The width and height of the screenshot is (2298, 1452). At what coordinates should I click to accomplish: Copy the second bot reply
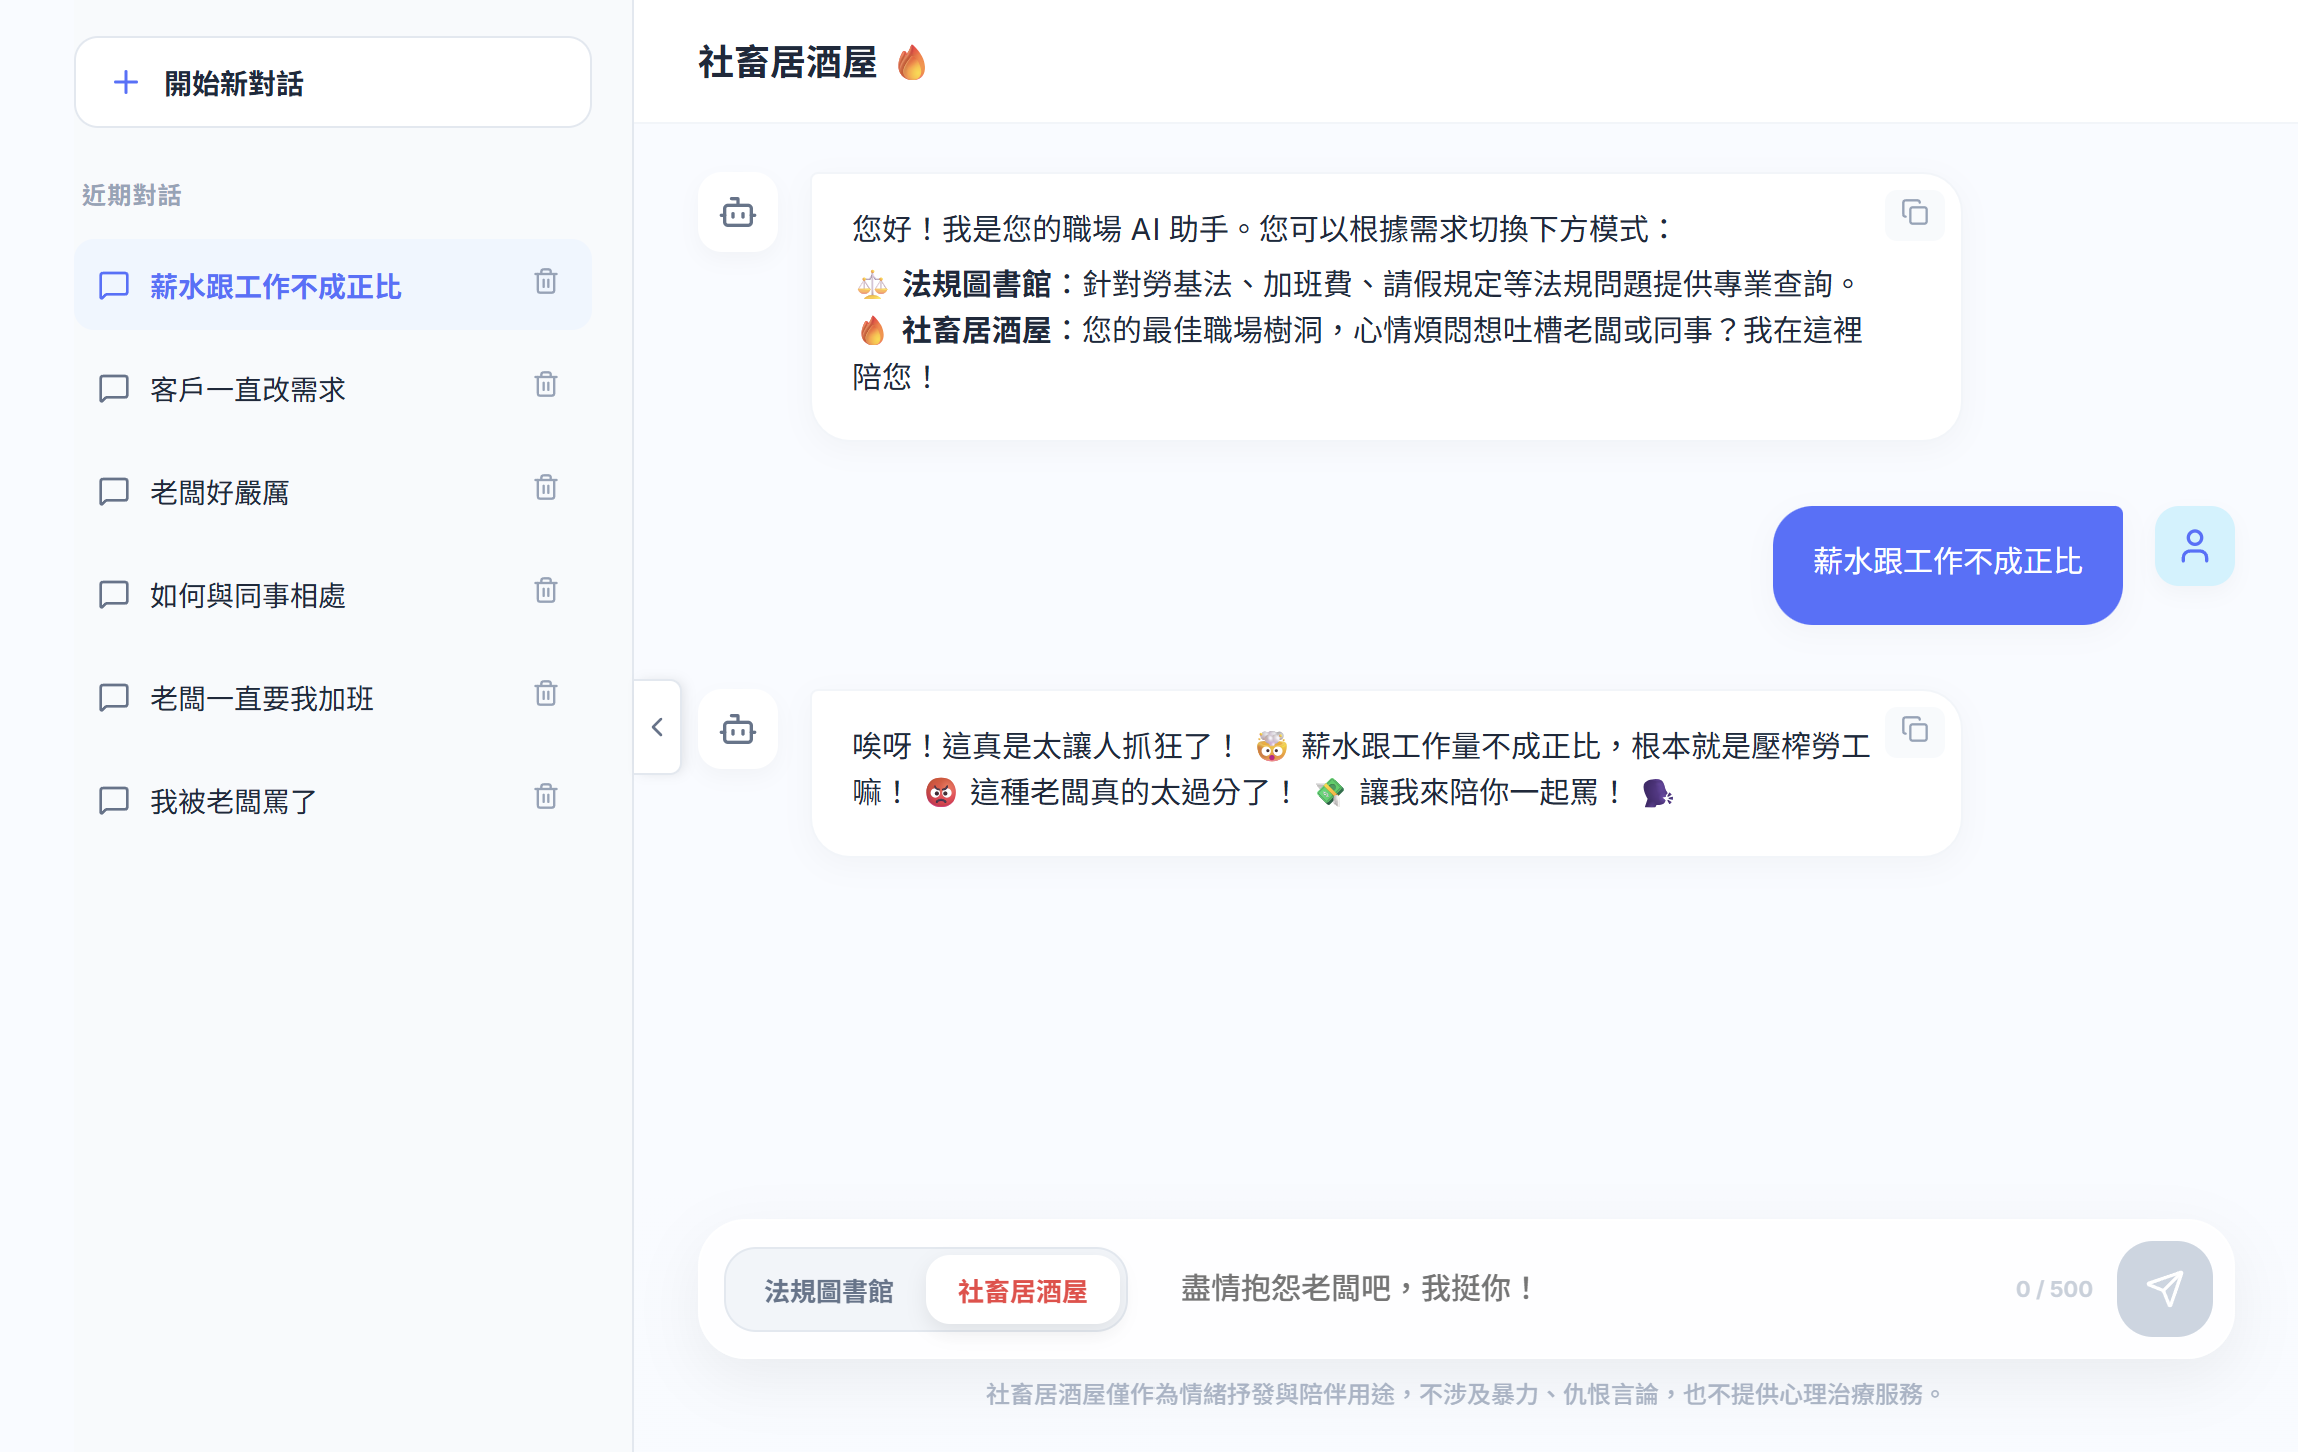point(1914,731)
